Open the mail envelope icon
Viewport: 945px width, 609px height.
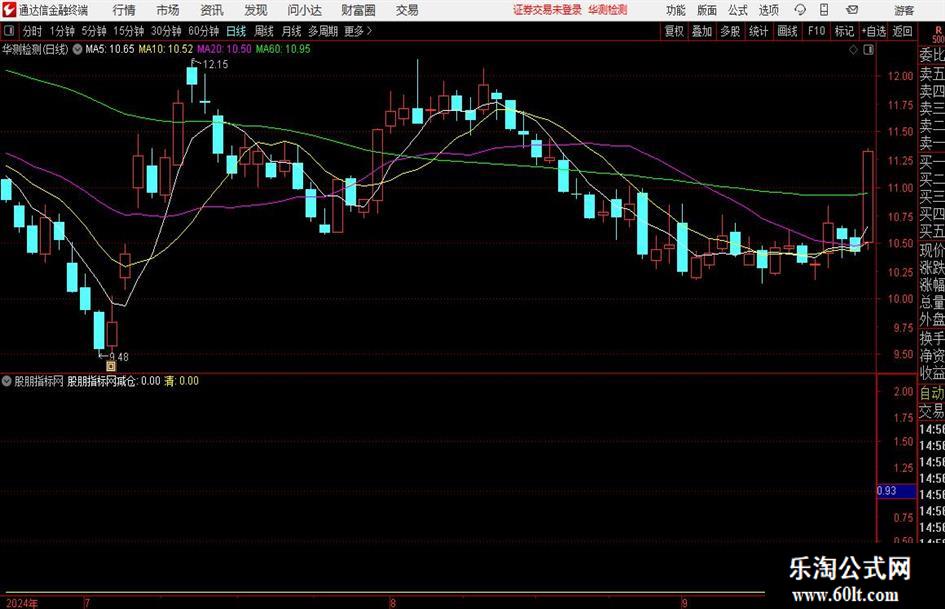point(852,10)
